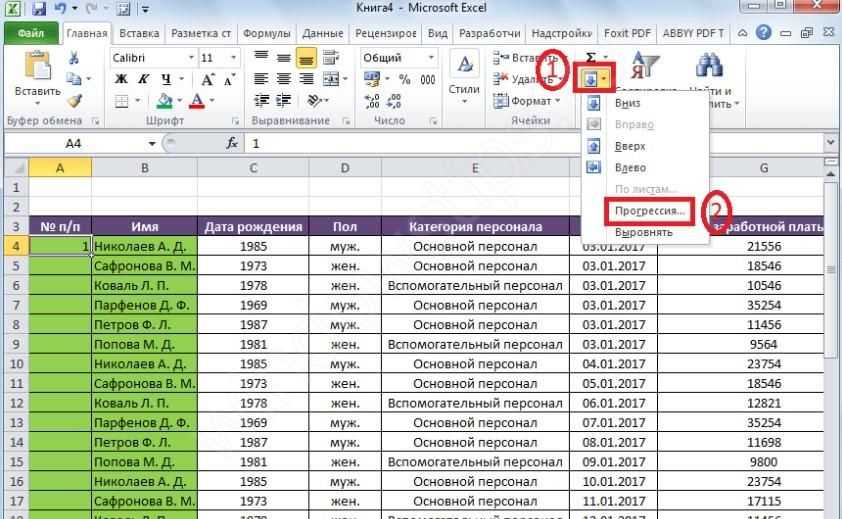
Task: Click the AutoSum sigma icon
Action: point(590,58)
